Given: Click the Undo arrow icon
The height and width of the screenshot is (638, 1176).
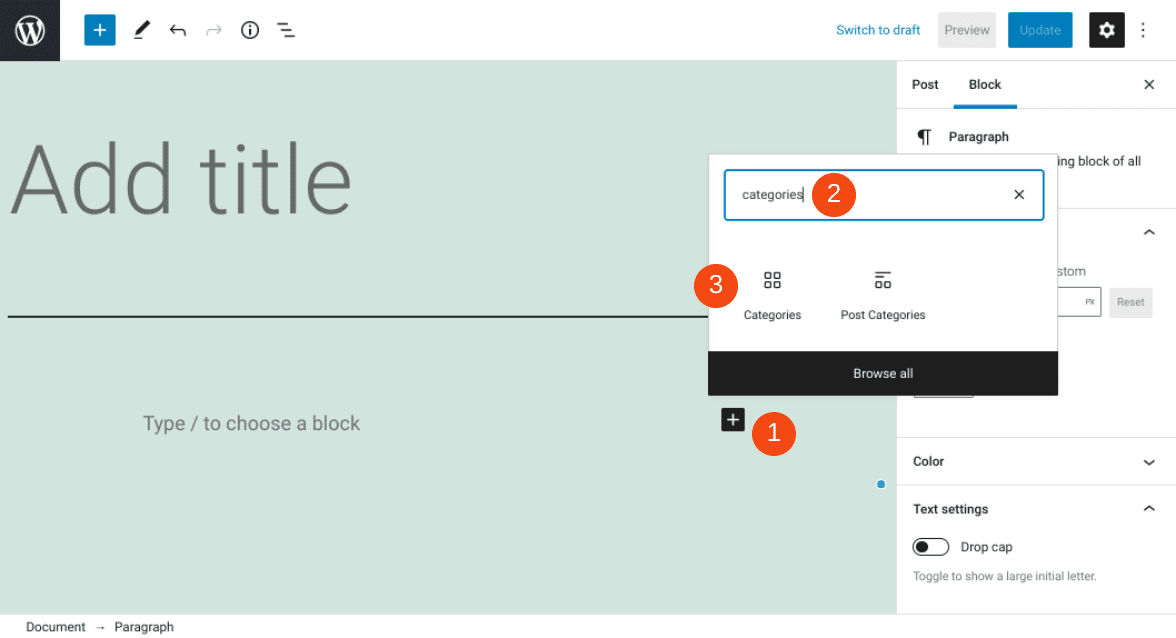Looking at the screenshot, I should [x=177, y=30].
